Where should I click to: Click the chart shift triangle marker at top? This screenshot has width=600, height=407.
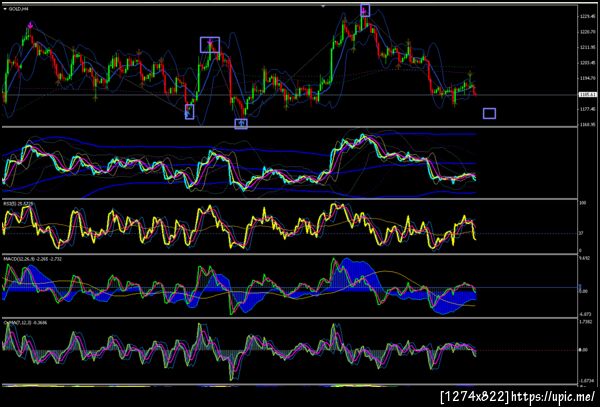(x=323, y=6)
